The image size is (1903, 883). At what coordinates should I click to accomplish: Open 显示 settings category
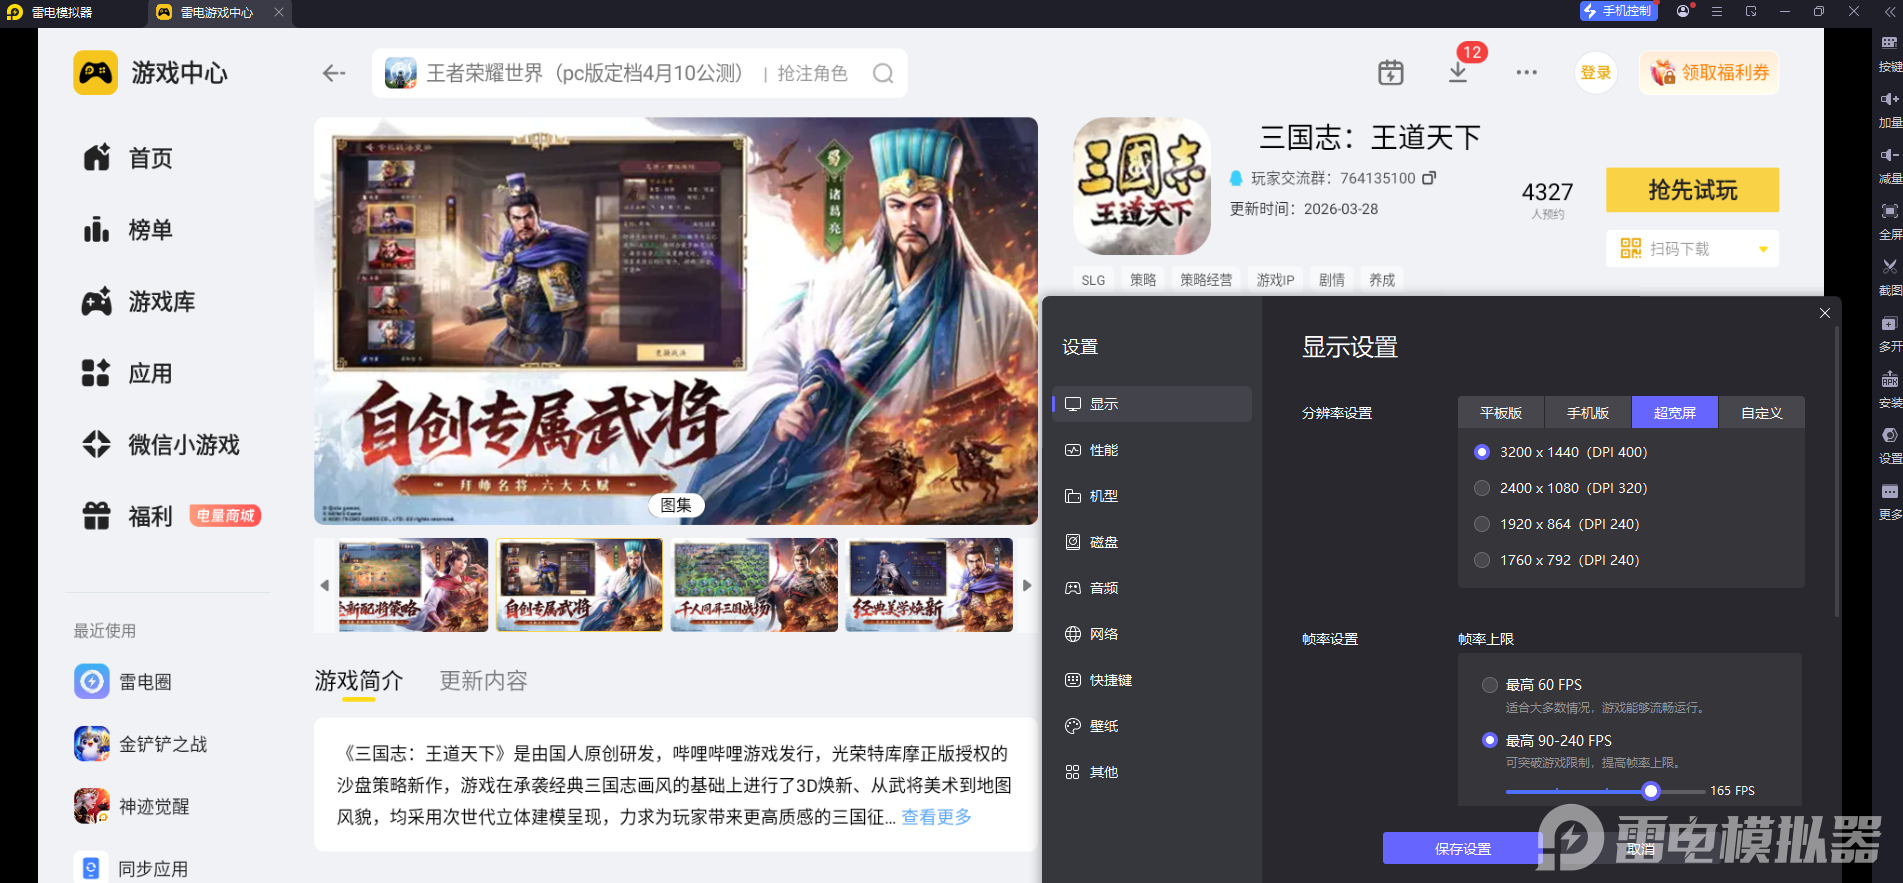[1152, 404]
